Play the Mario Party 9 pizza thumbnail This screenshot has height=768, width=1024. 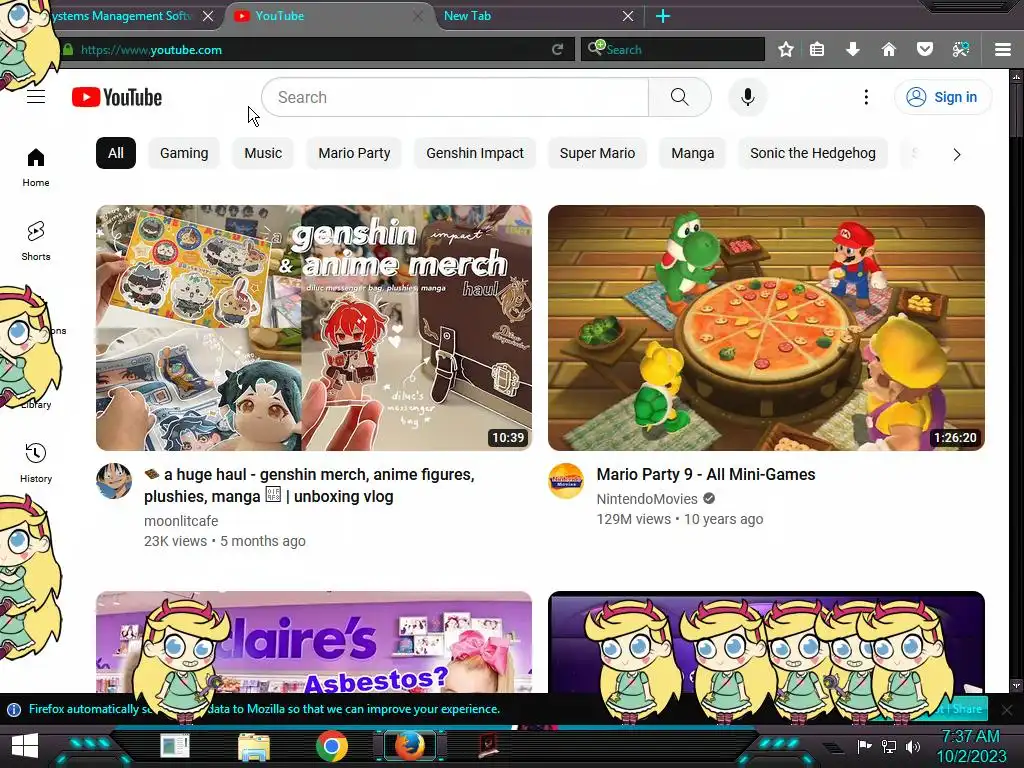766,328
